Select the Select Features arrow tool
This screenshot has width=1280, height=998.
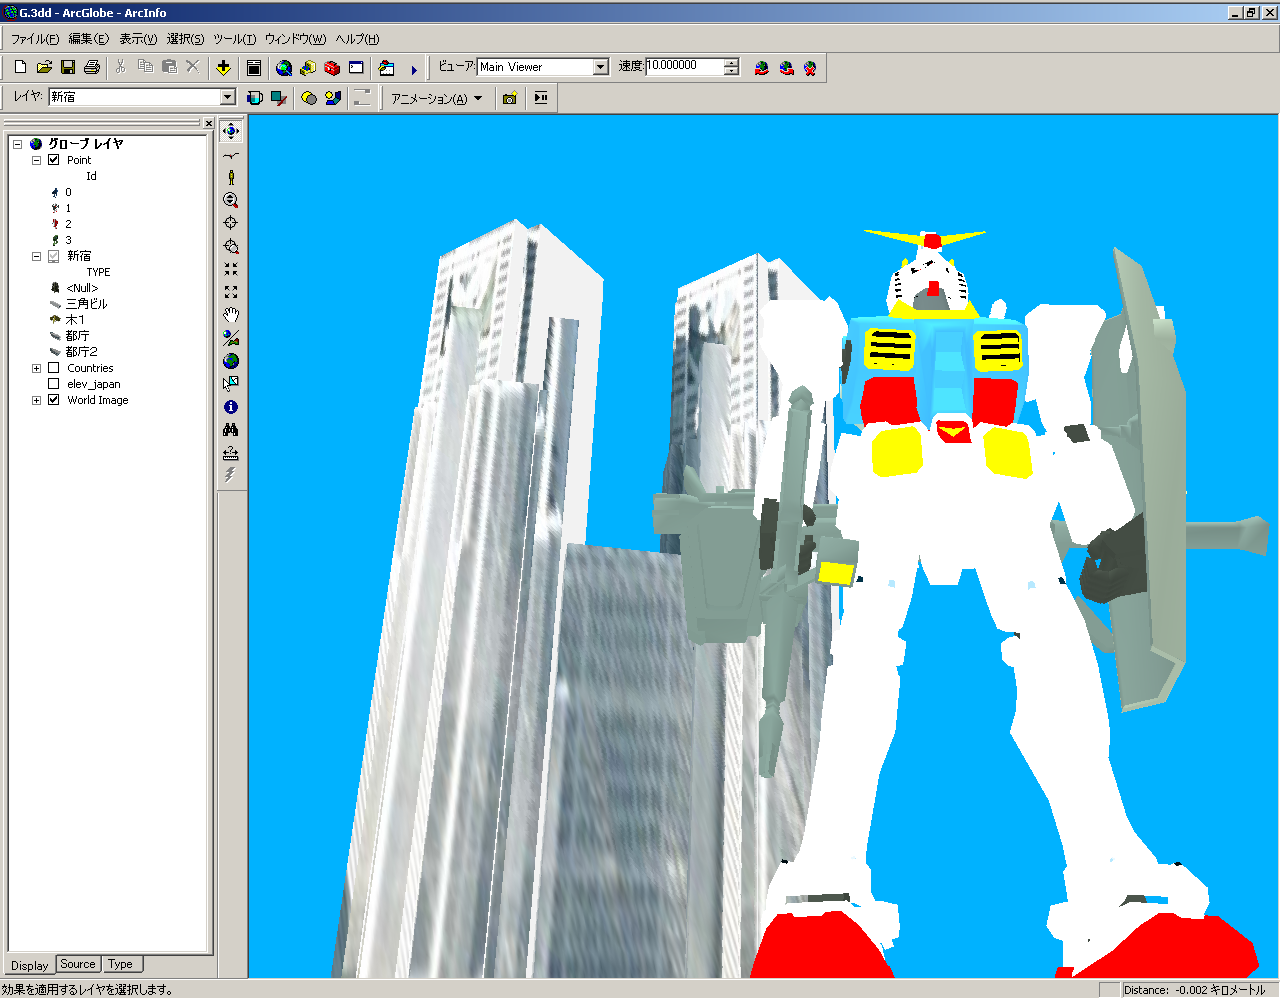coord(231,384)
